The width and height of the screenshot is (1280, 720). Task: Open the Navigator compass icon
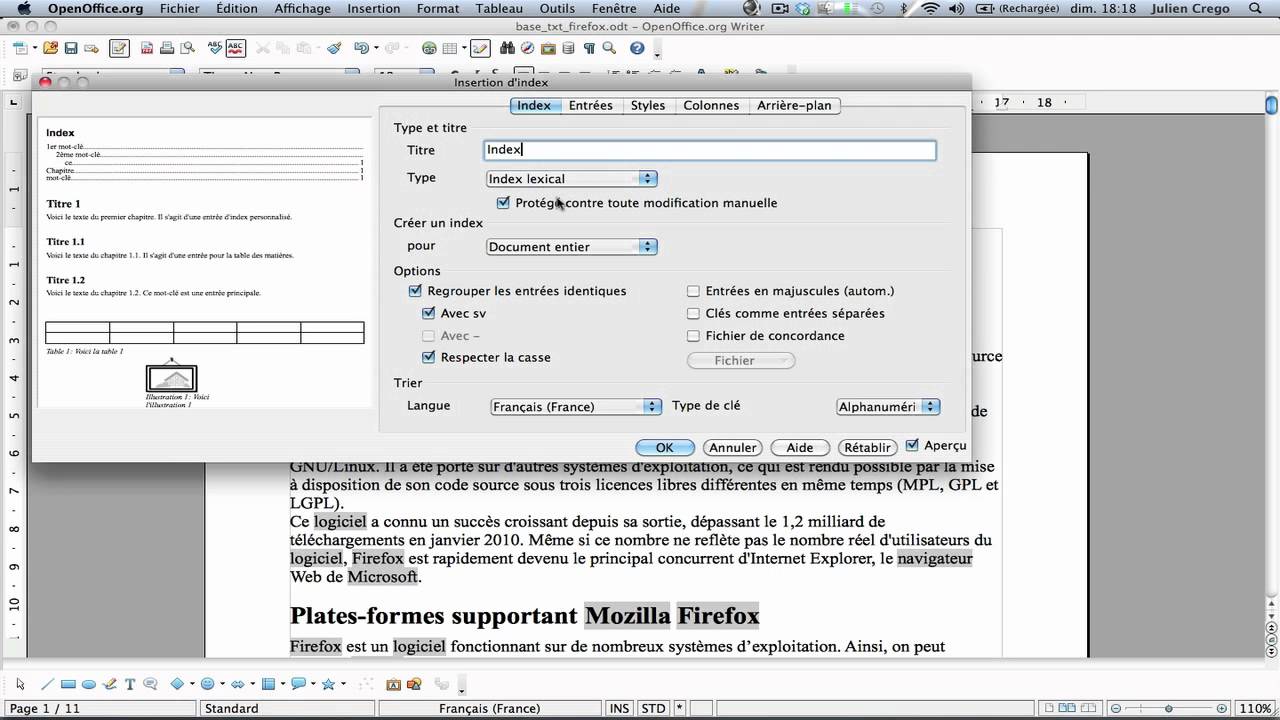coord(527,48)
